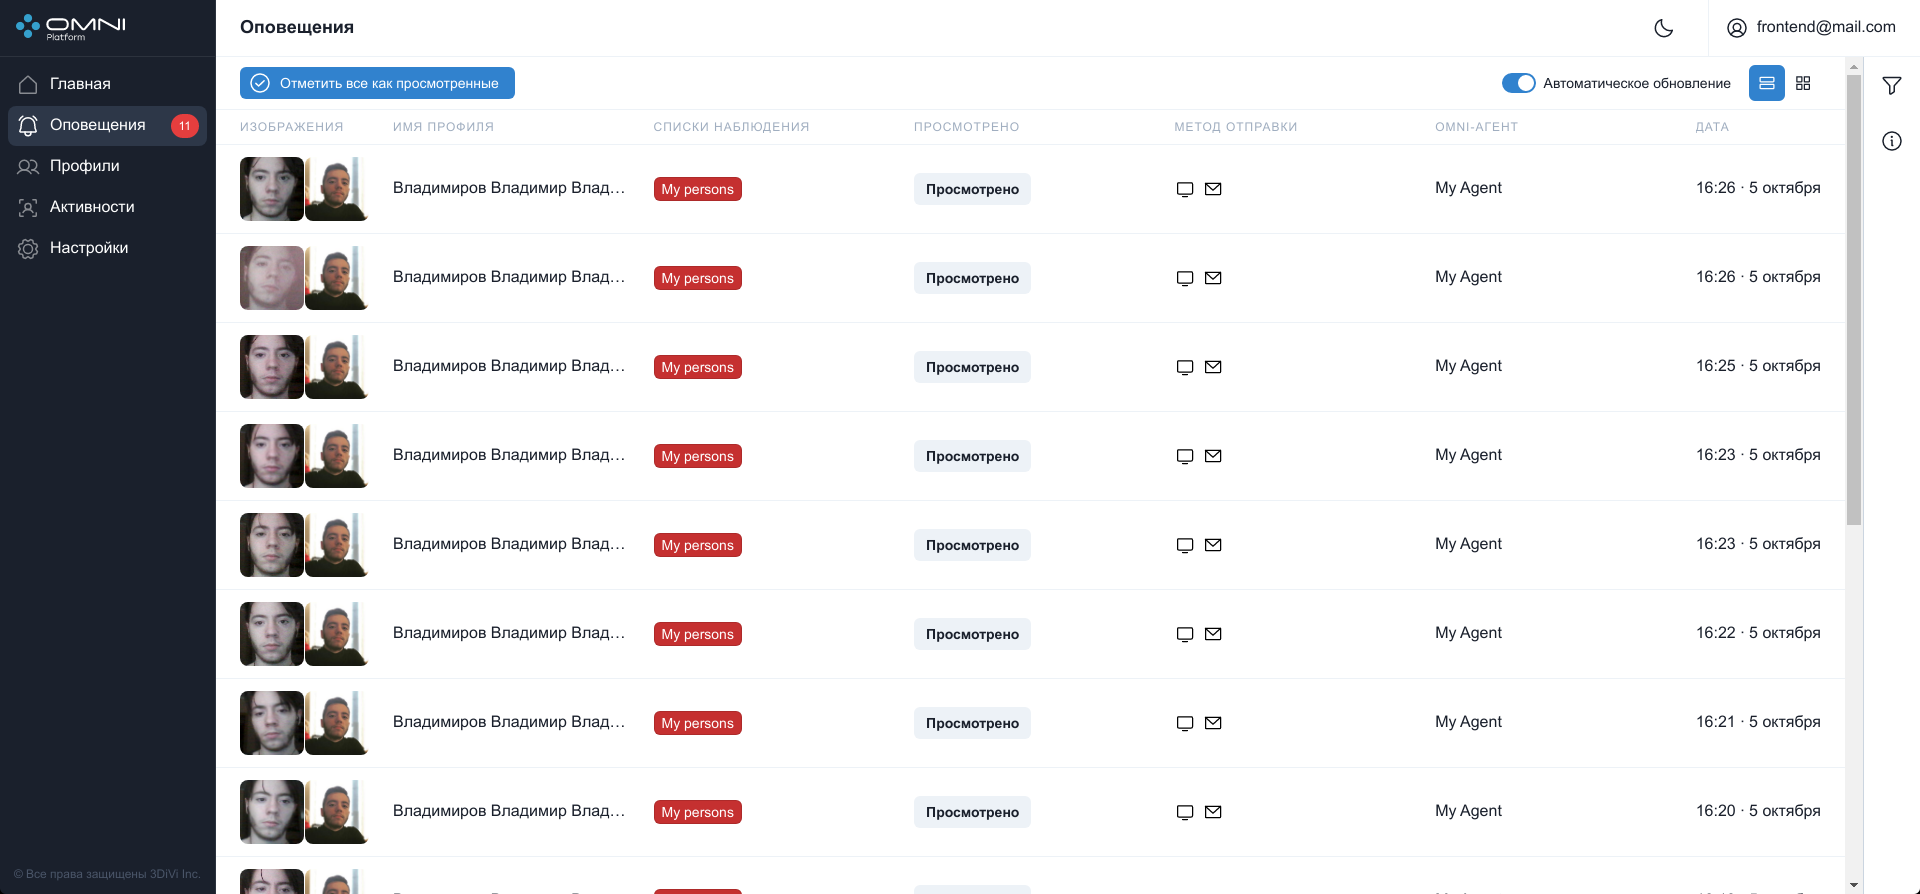1920x894 pixels.
Task: Click email icon in first 16:26 row
Action: point(1213,189)
